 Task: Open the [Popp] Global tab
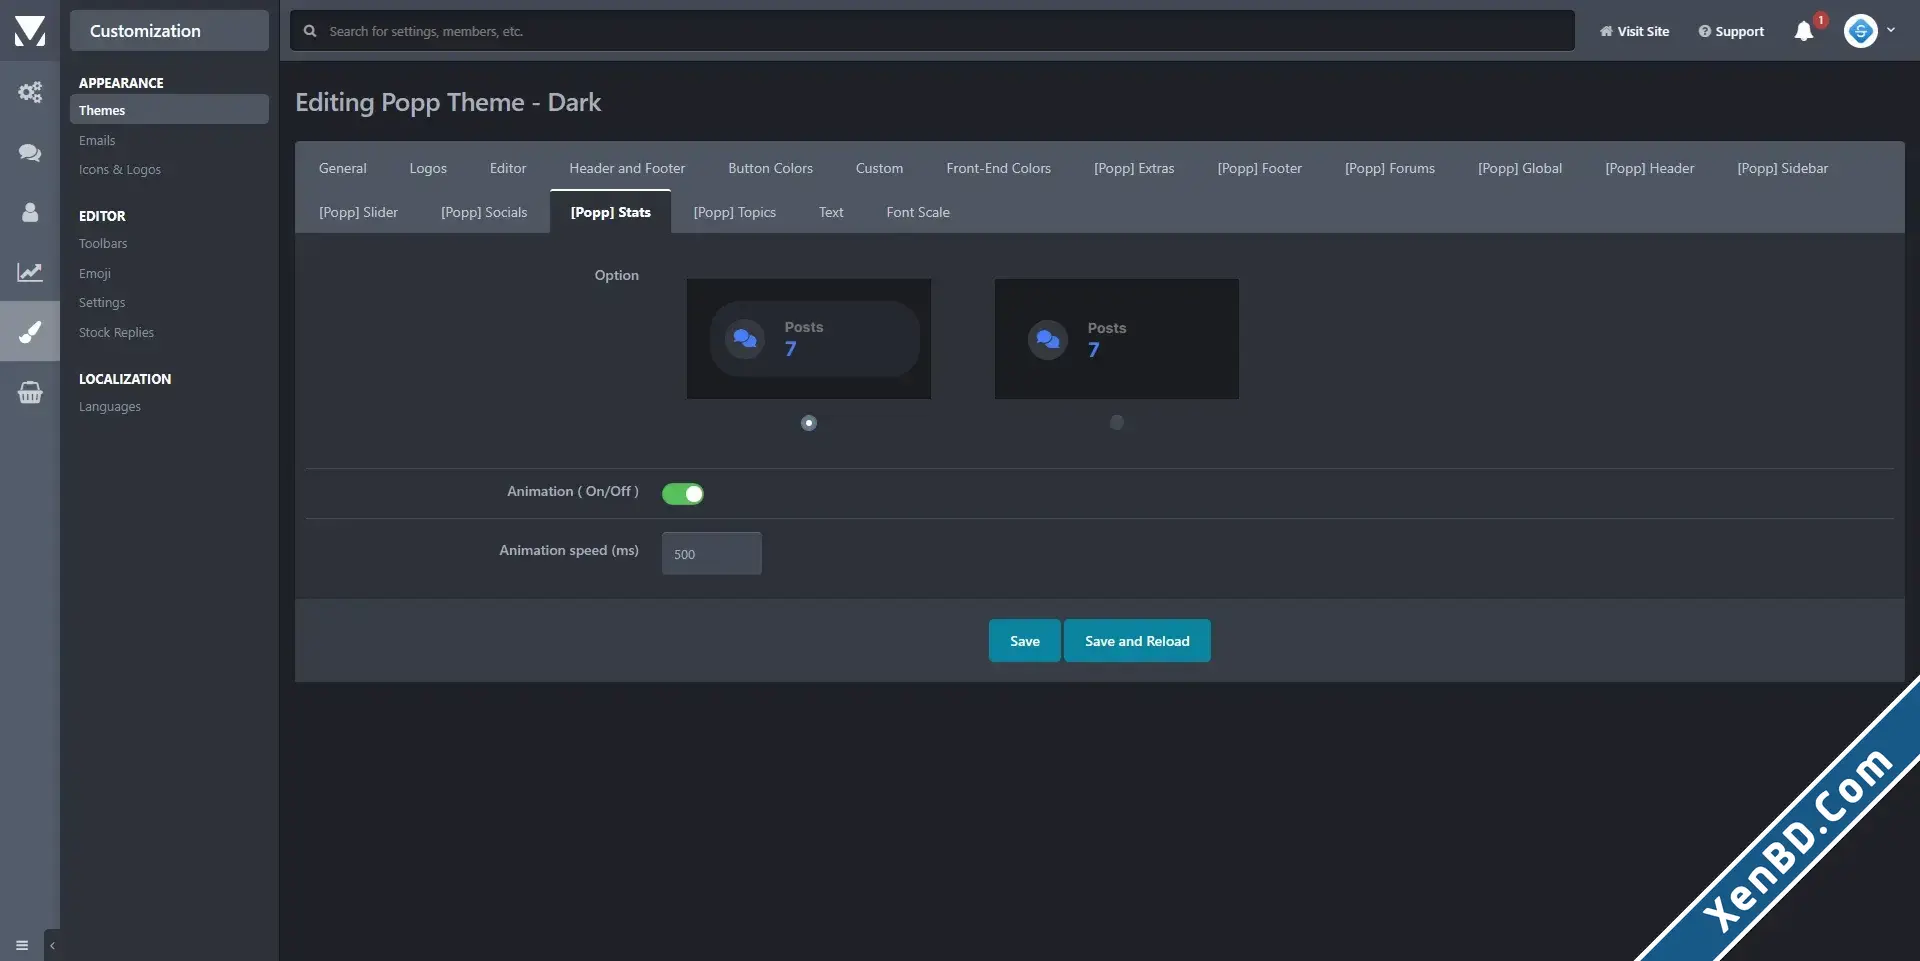click(1520, 168)
